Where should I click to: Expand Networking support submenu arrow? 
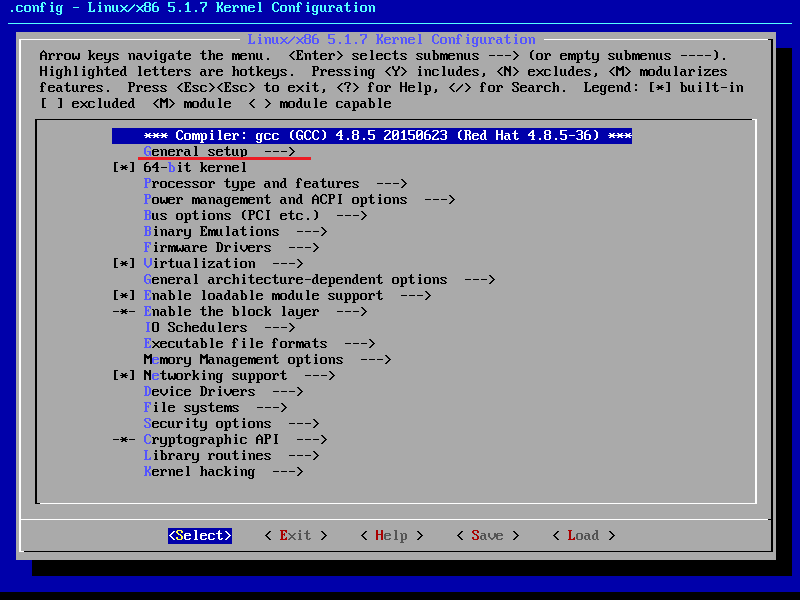[x=319, y=376]
